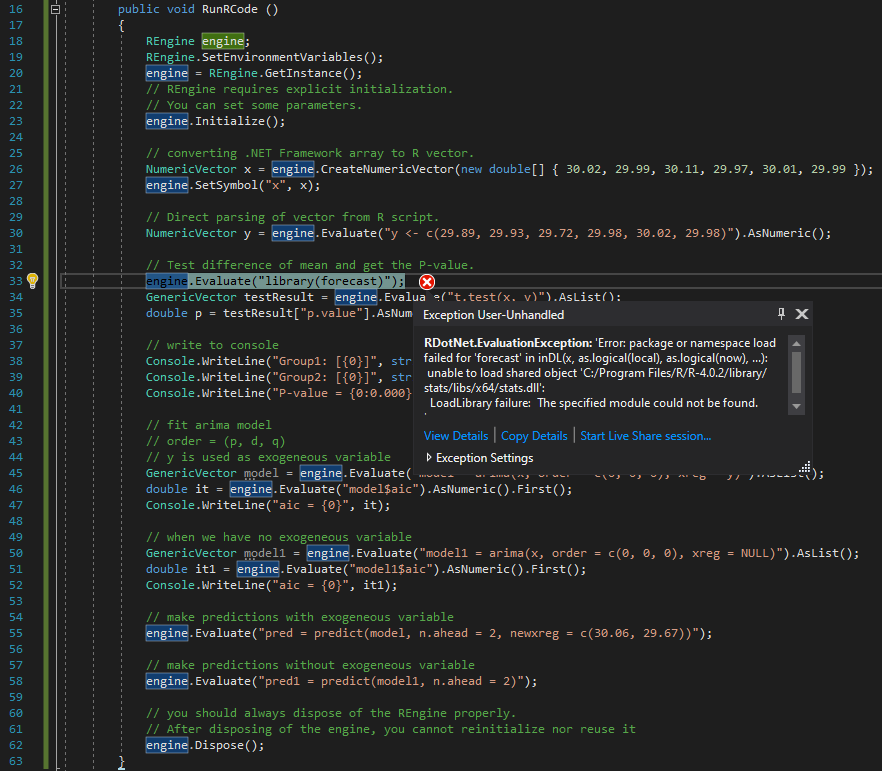Screen dimensions: 882x771
Task: Click the scrollbar up arrow in exception message
Action: pos(797,344)
